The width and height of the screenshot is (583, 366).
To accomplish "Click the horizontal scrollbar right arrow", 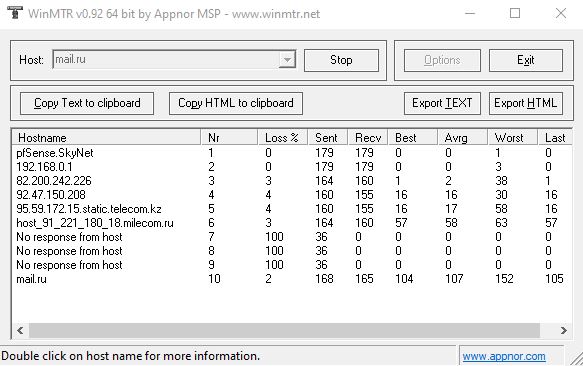I will (x=563, y=330).
